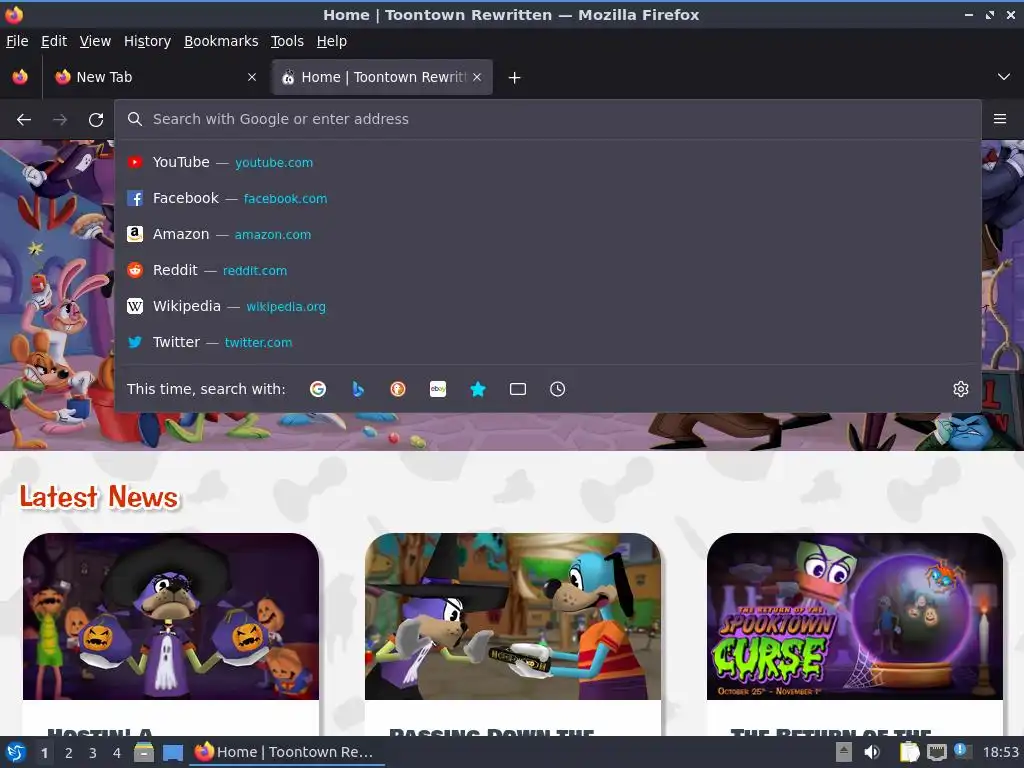Open the Help menu
The image size is (1024, 768).
pos(332,41)
